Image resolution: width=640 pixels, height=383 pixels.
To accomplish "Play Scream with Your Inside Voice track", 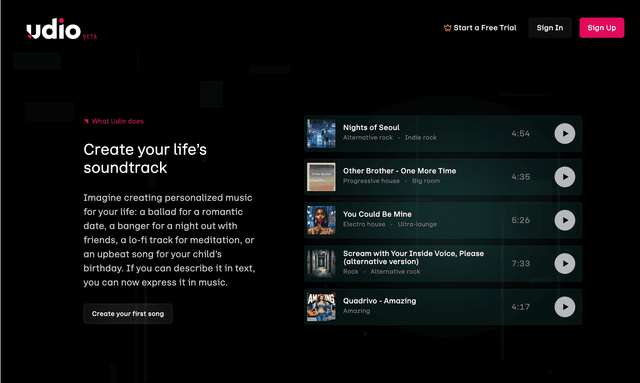I will [x=564, y=263].
